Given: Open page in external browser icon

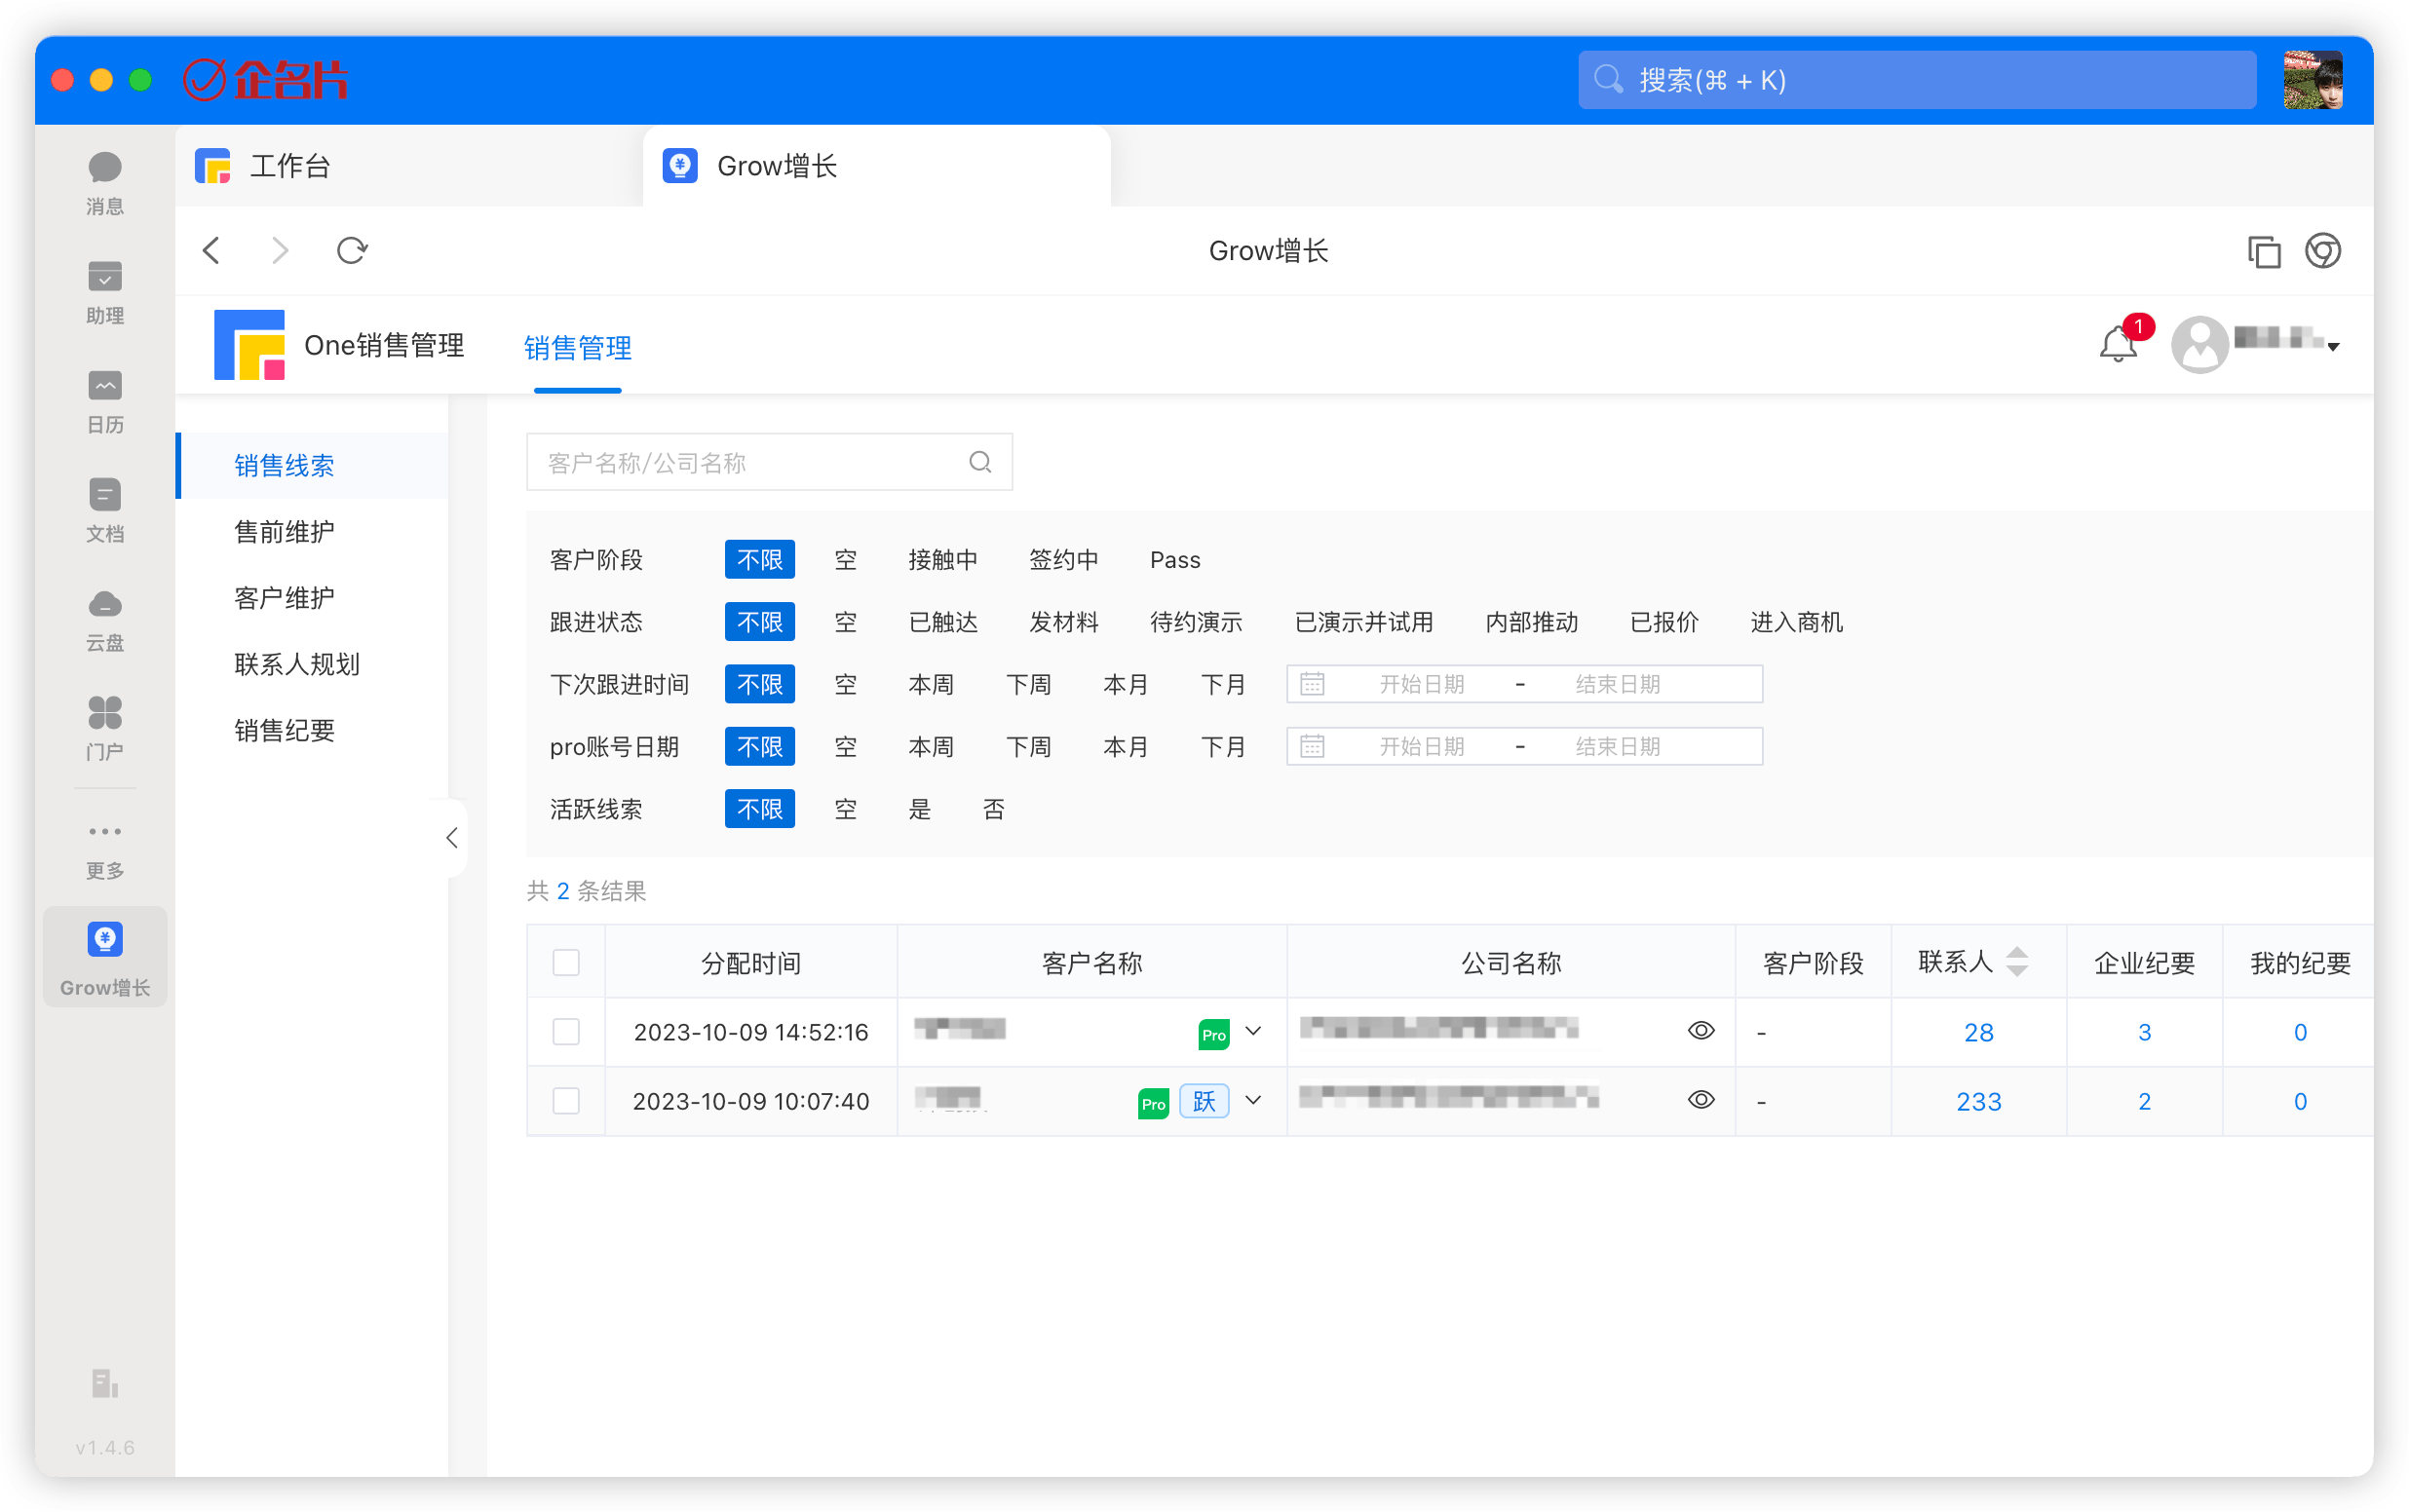Looking at the screenshot, I should click(x=2322, y=251).
